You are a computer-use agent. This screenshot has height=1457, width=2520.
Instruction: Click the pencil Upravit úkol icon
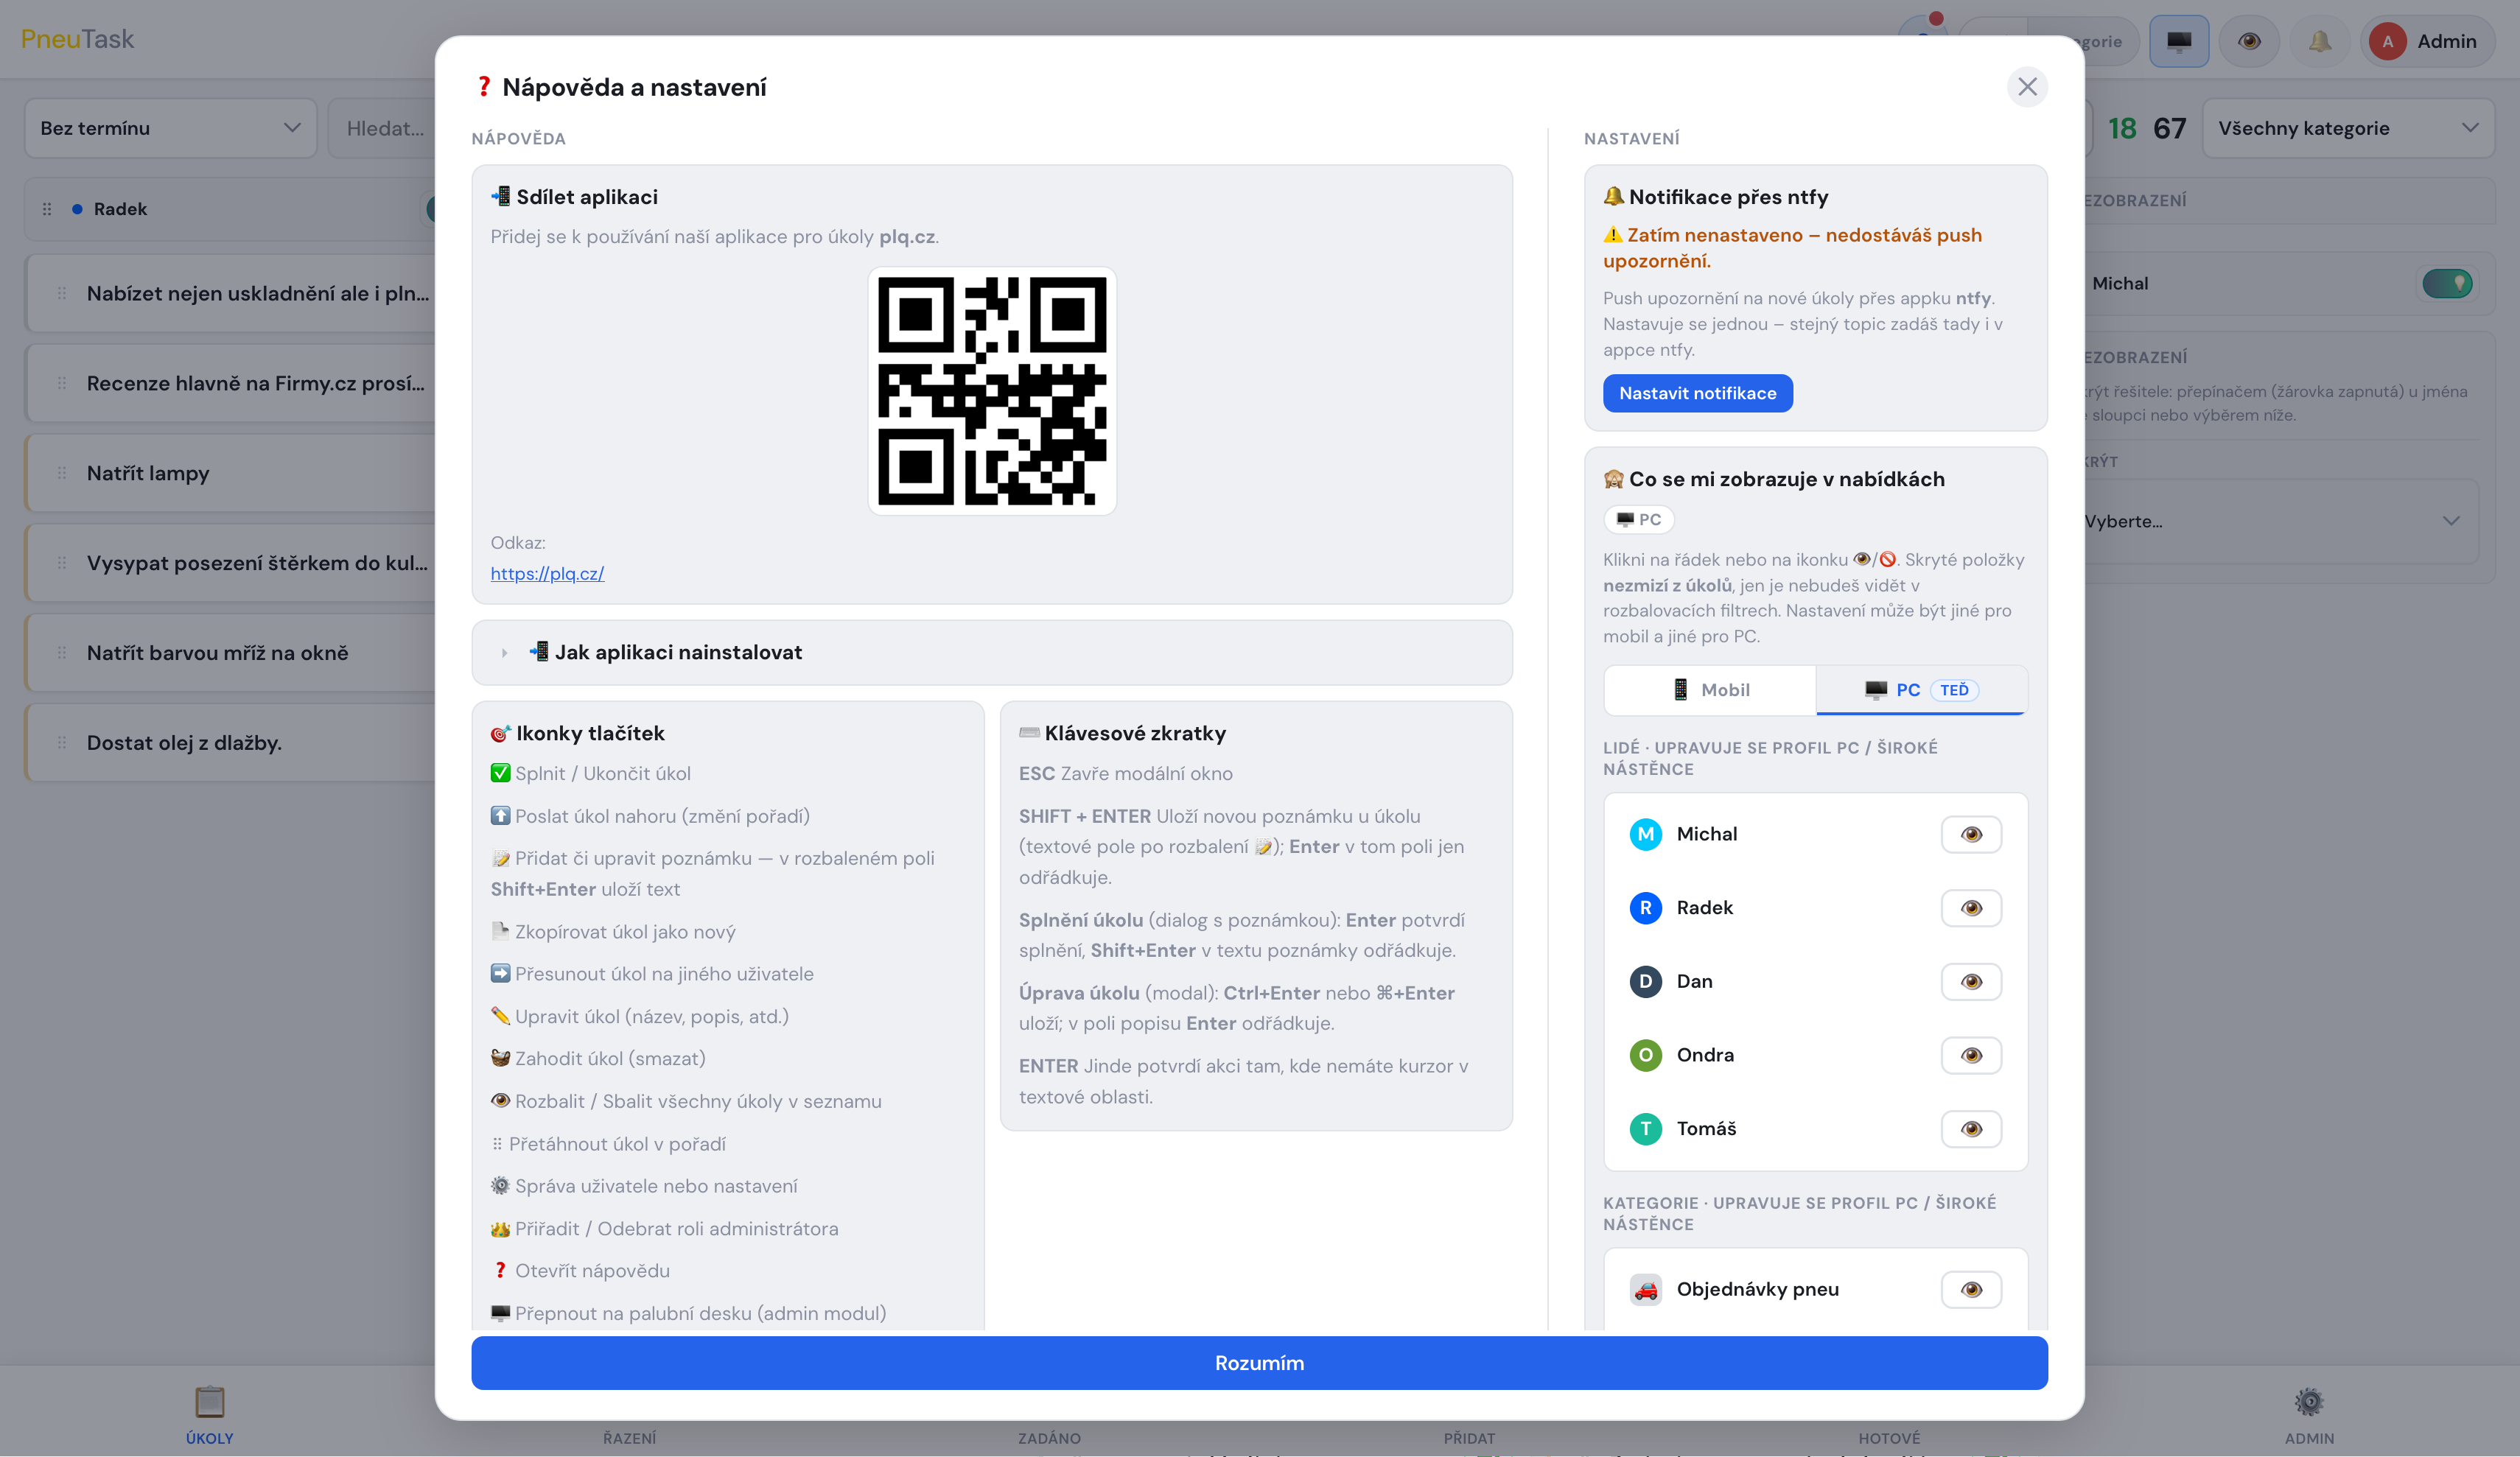point(501,1016)
